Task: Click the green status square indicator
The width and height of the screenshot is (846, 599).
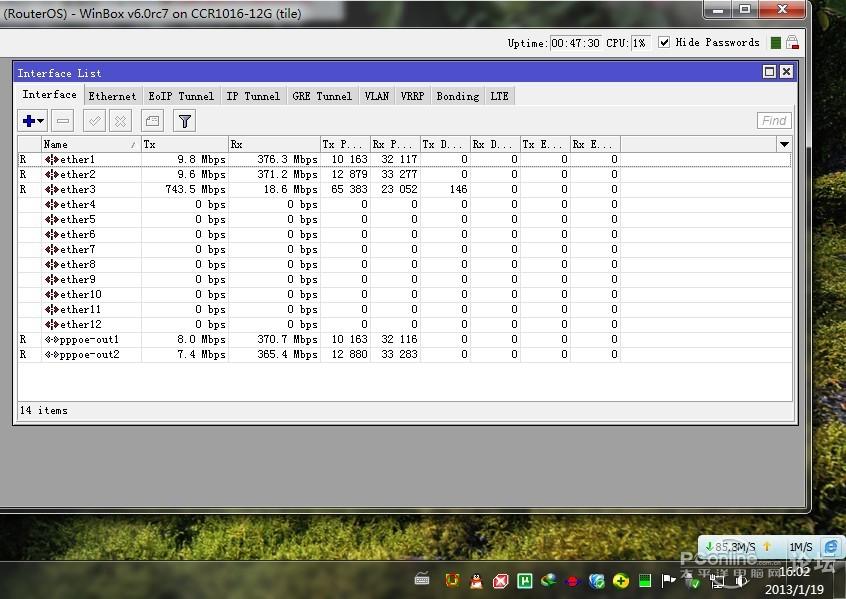Action: [775, 43]
